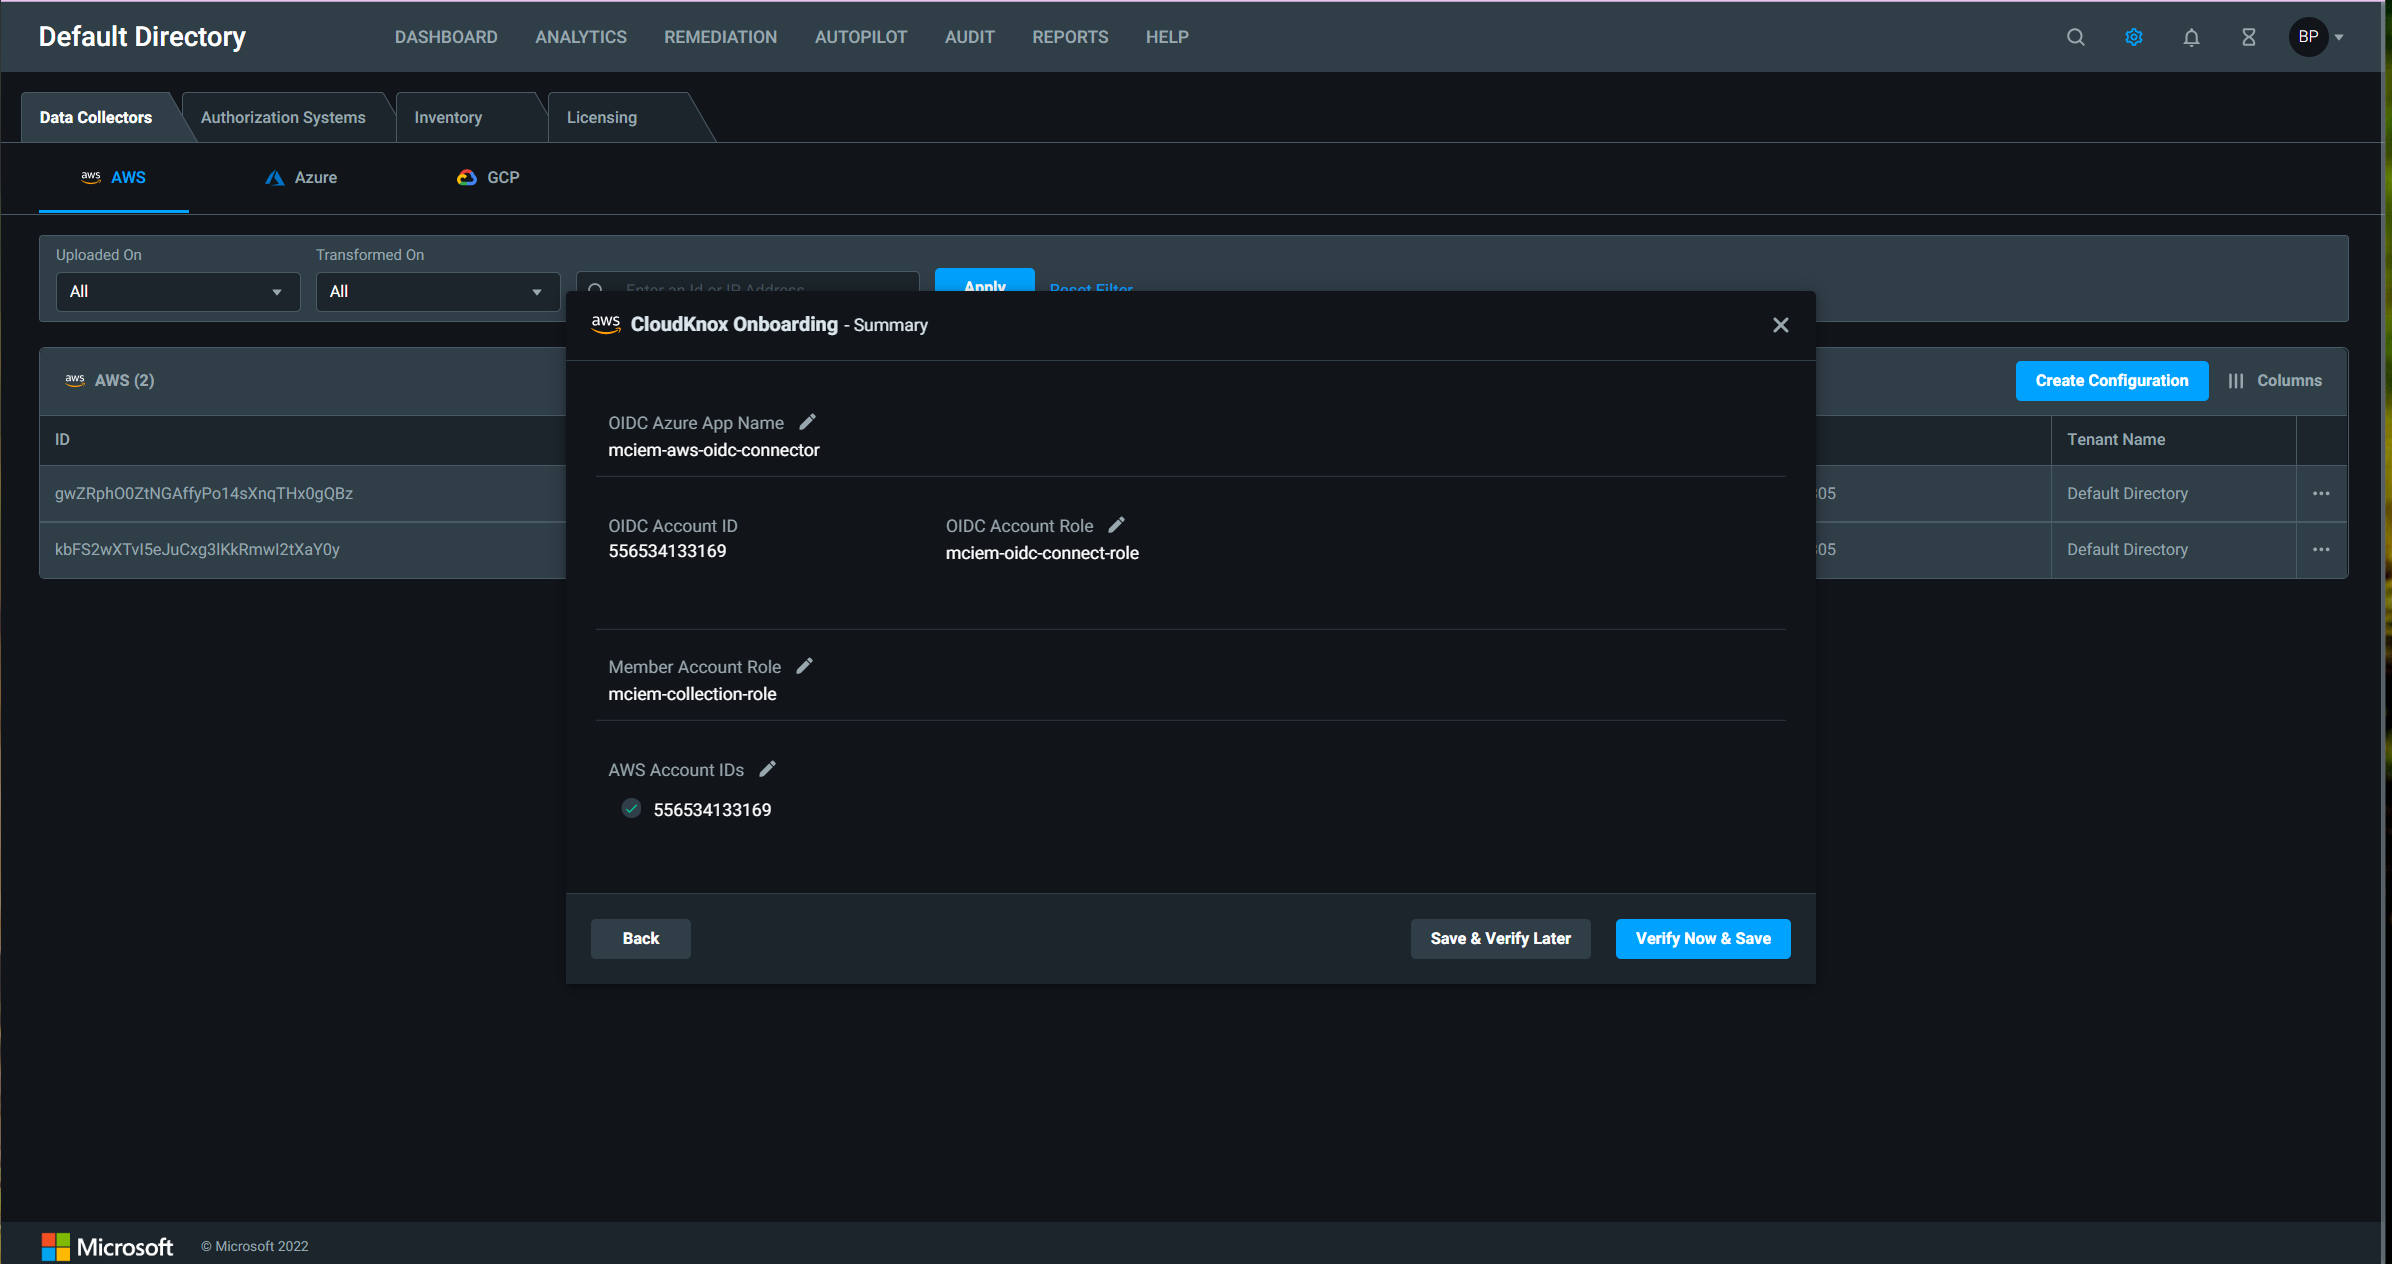Image resolution: width=2392 pixels, height=1264 pixels.
Task: Click Save & Verify Later button
Action: tap(1500, 938)
